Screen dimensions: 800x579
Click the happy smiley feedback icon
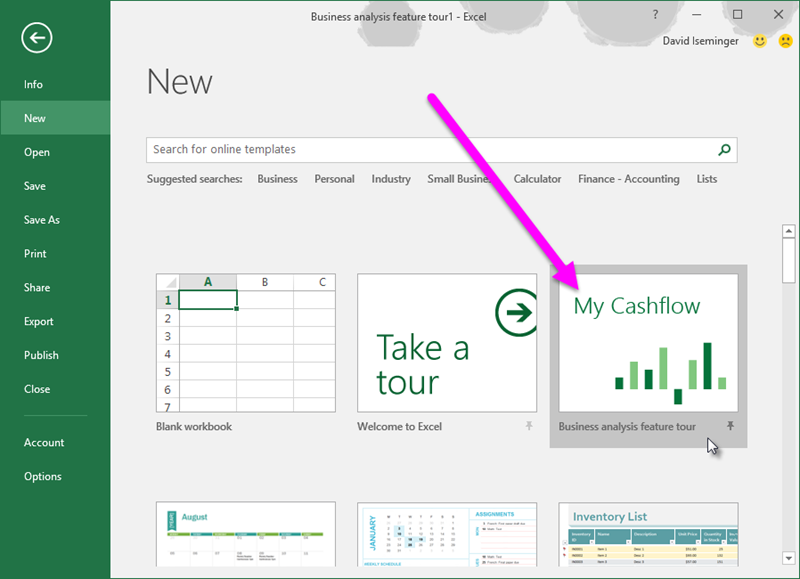click(760, 41)
